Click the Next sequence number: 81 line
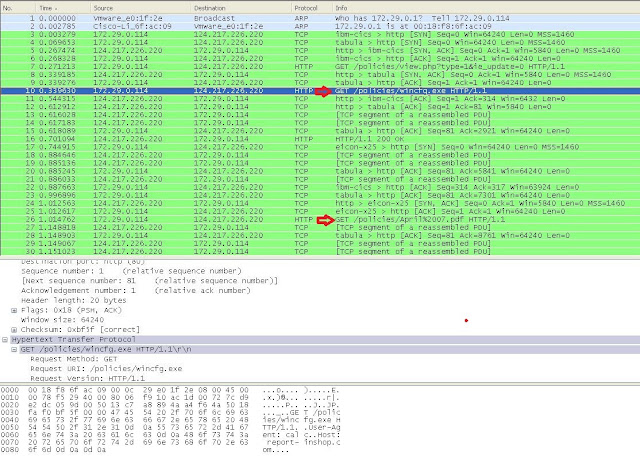 click(149, 281)
